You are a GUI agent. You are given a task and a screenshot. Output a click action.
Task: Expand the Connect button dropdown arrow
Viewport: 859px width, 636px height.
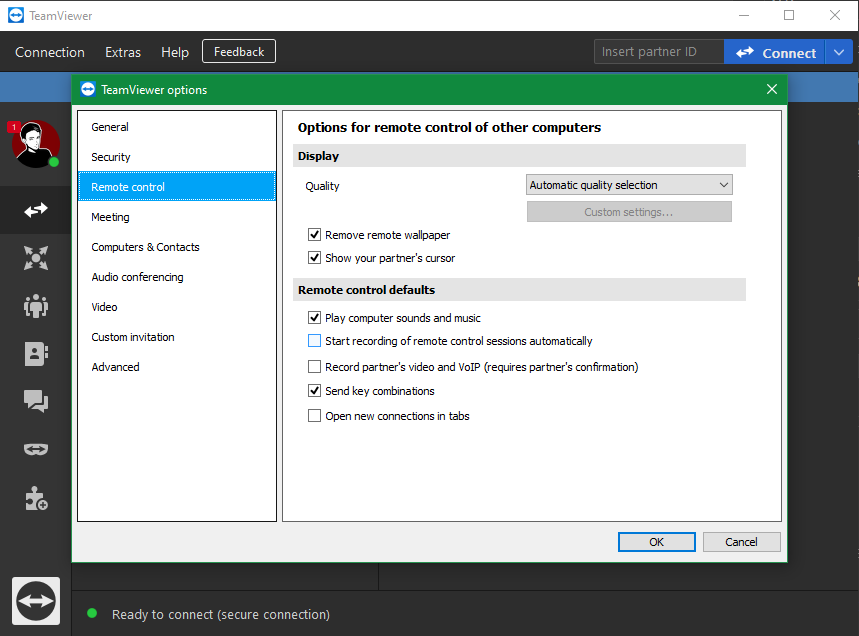839,51
